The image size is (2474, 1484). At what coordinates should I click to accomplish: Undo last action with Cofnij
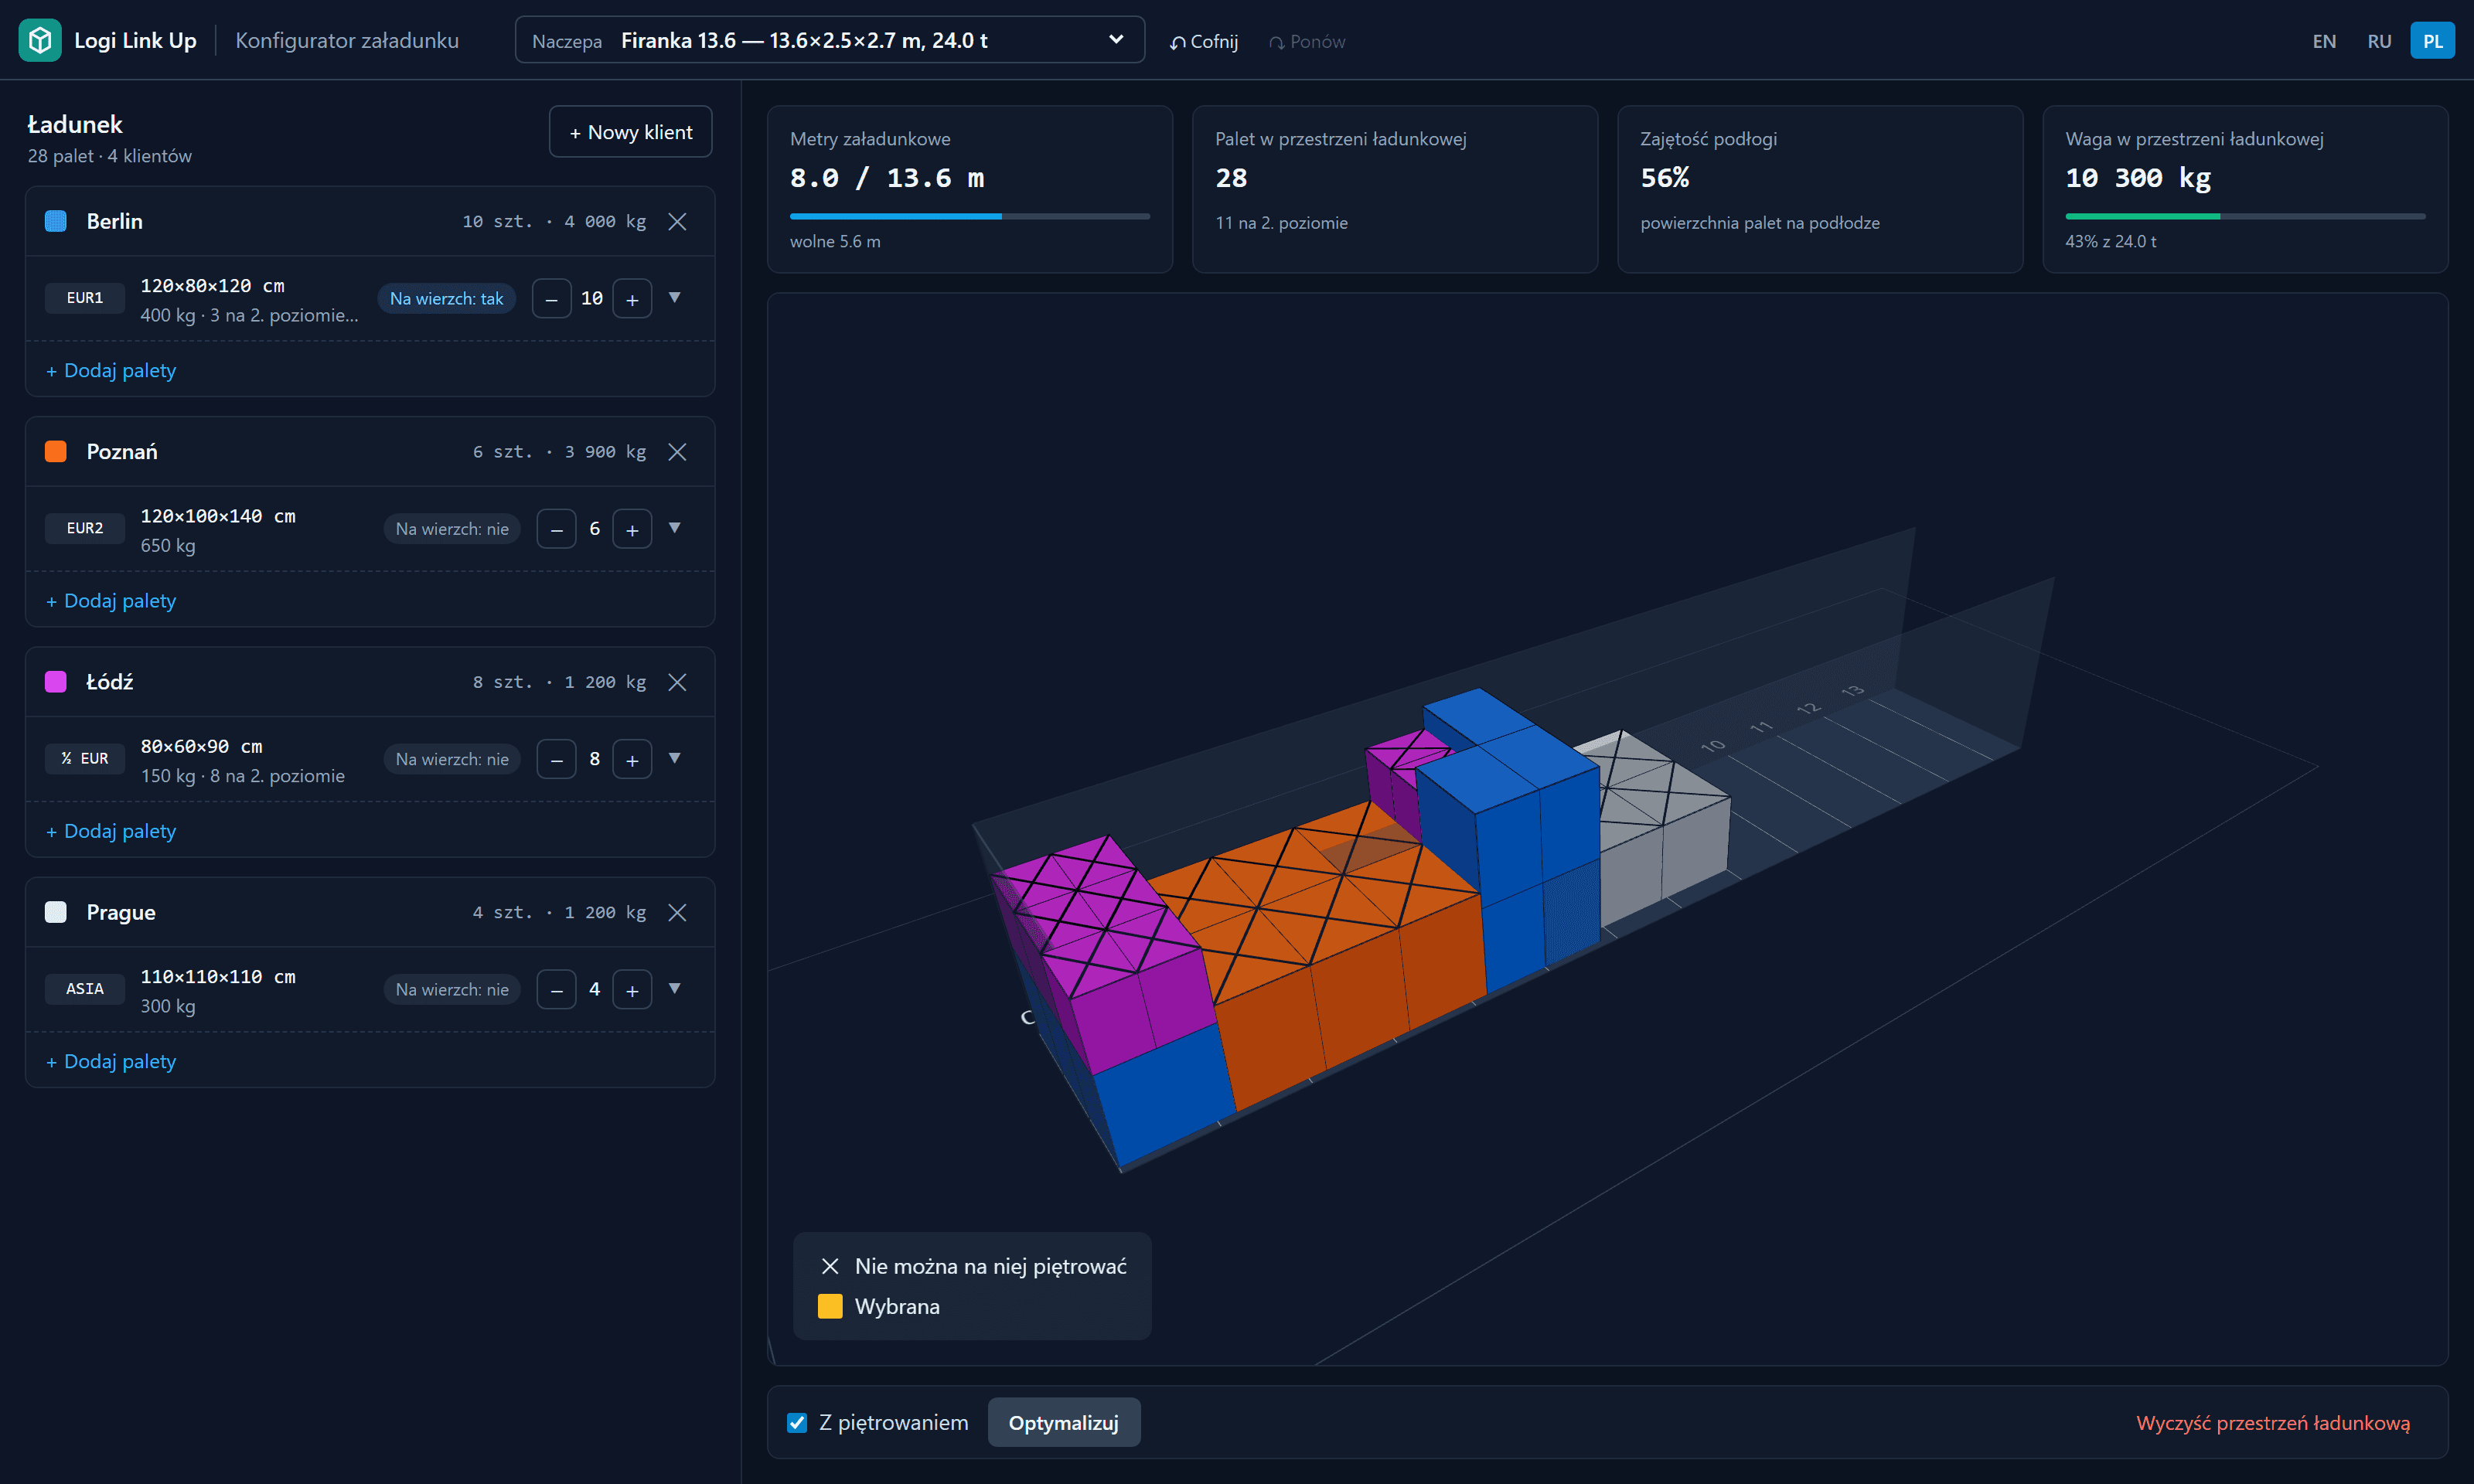click(1204, 41)
